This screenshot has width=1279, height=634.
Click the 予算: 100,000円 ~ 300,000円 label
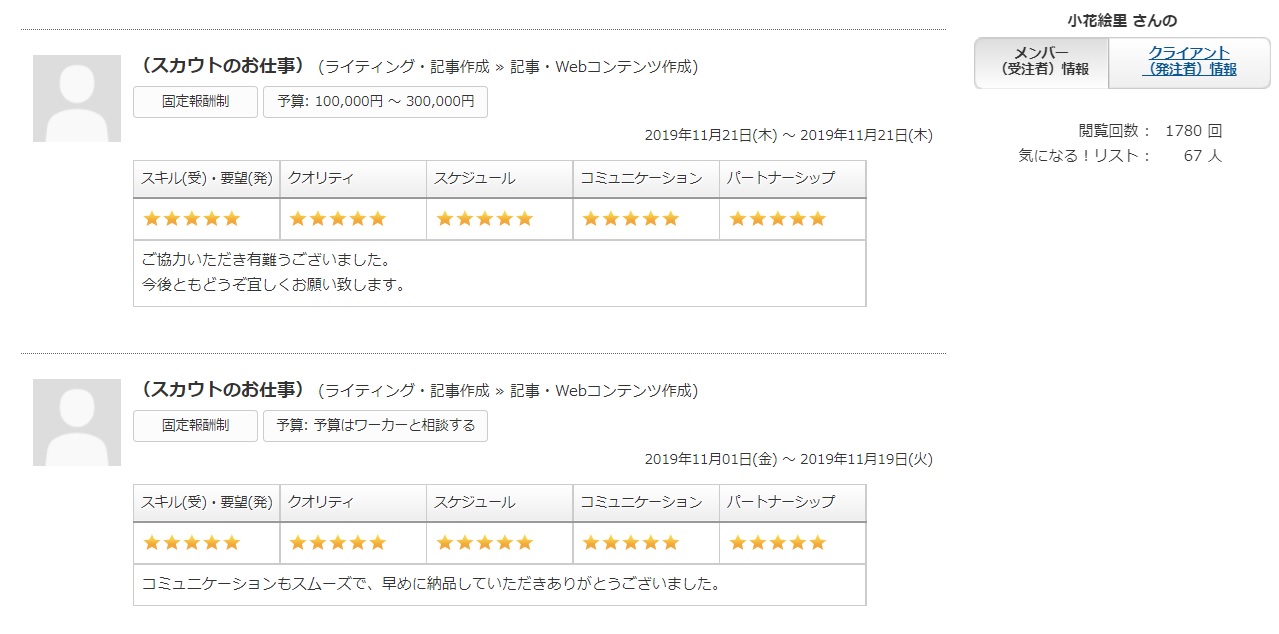tap(375, 102)
